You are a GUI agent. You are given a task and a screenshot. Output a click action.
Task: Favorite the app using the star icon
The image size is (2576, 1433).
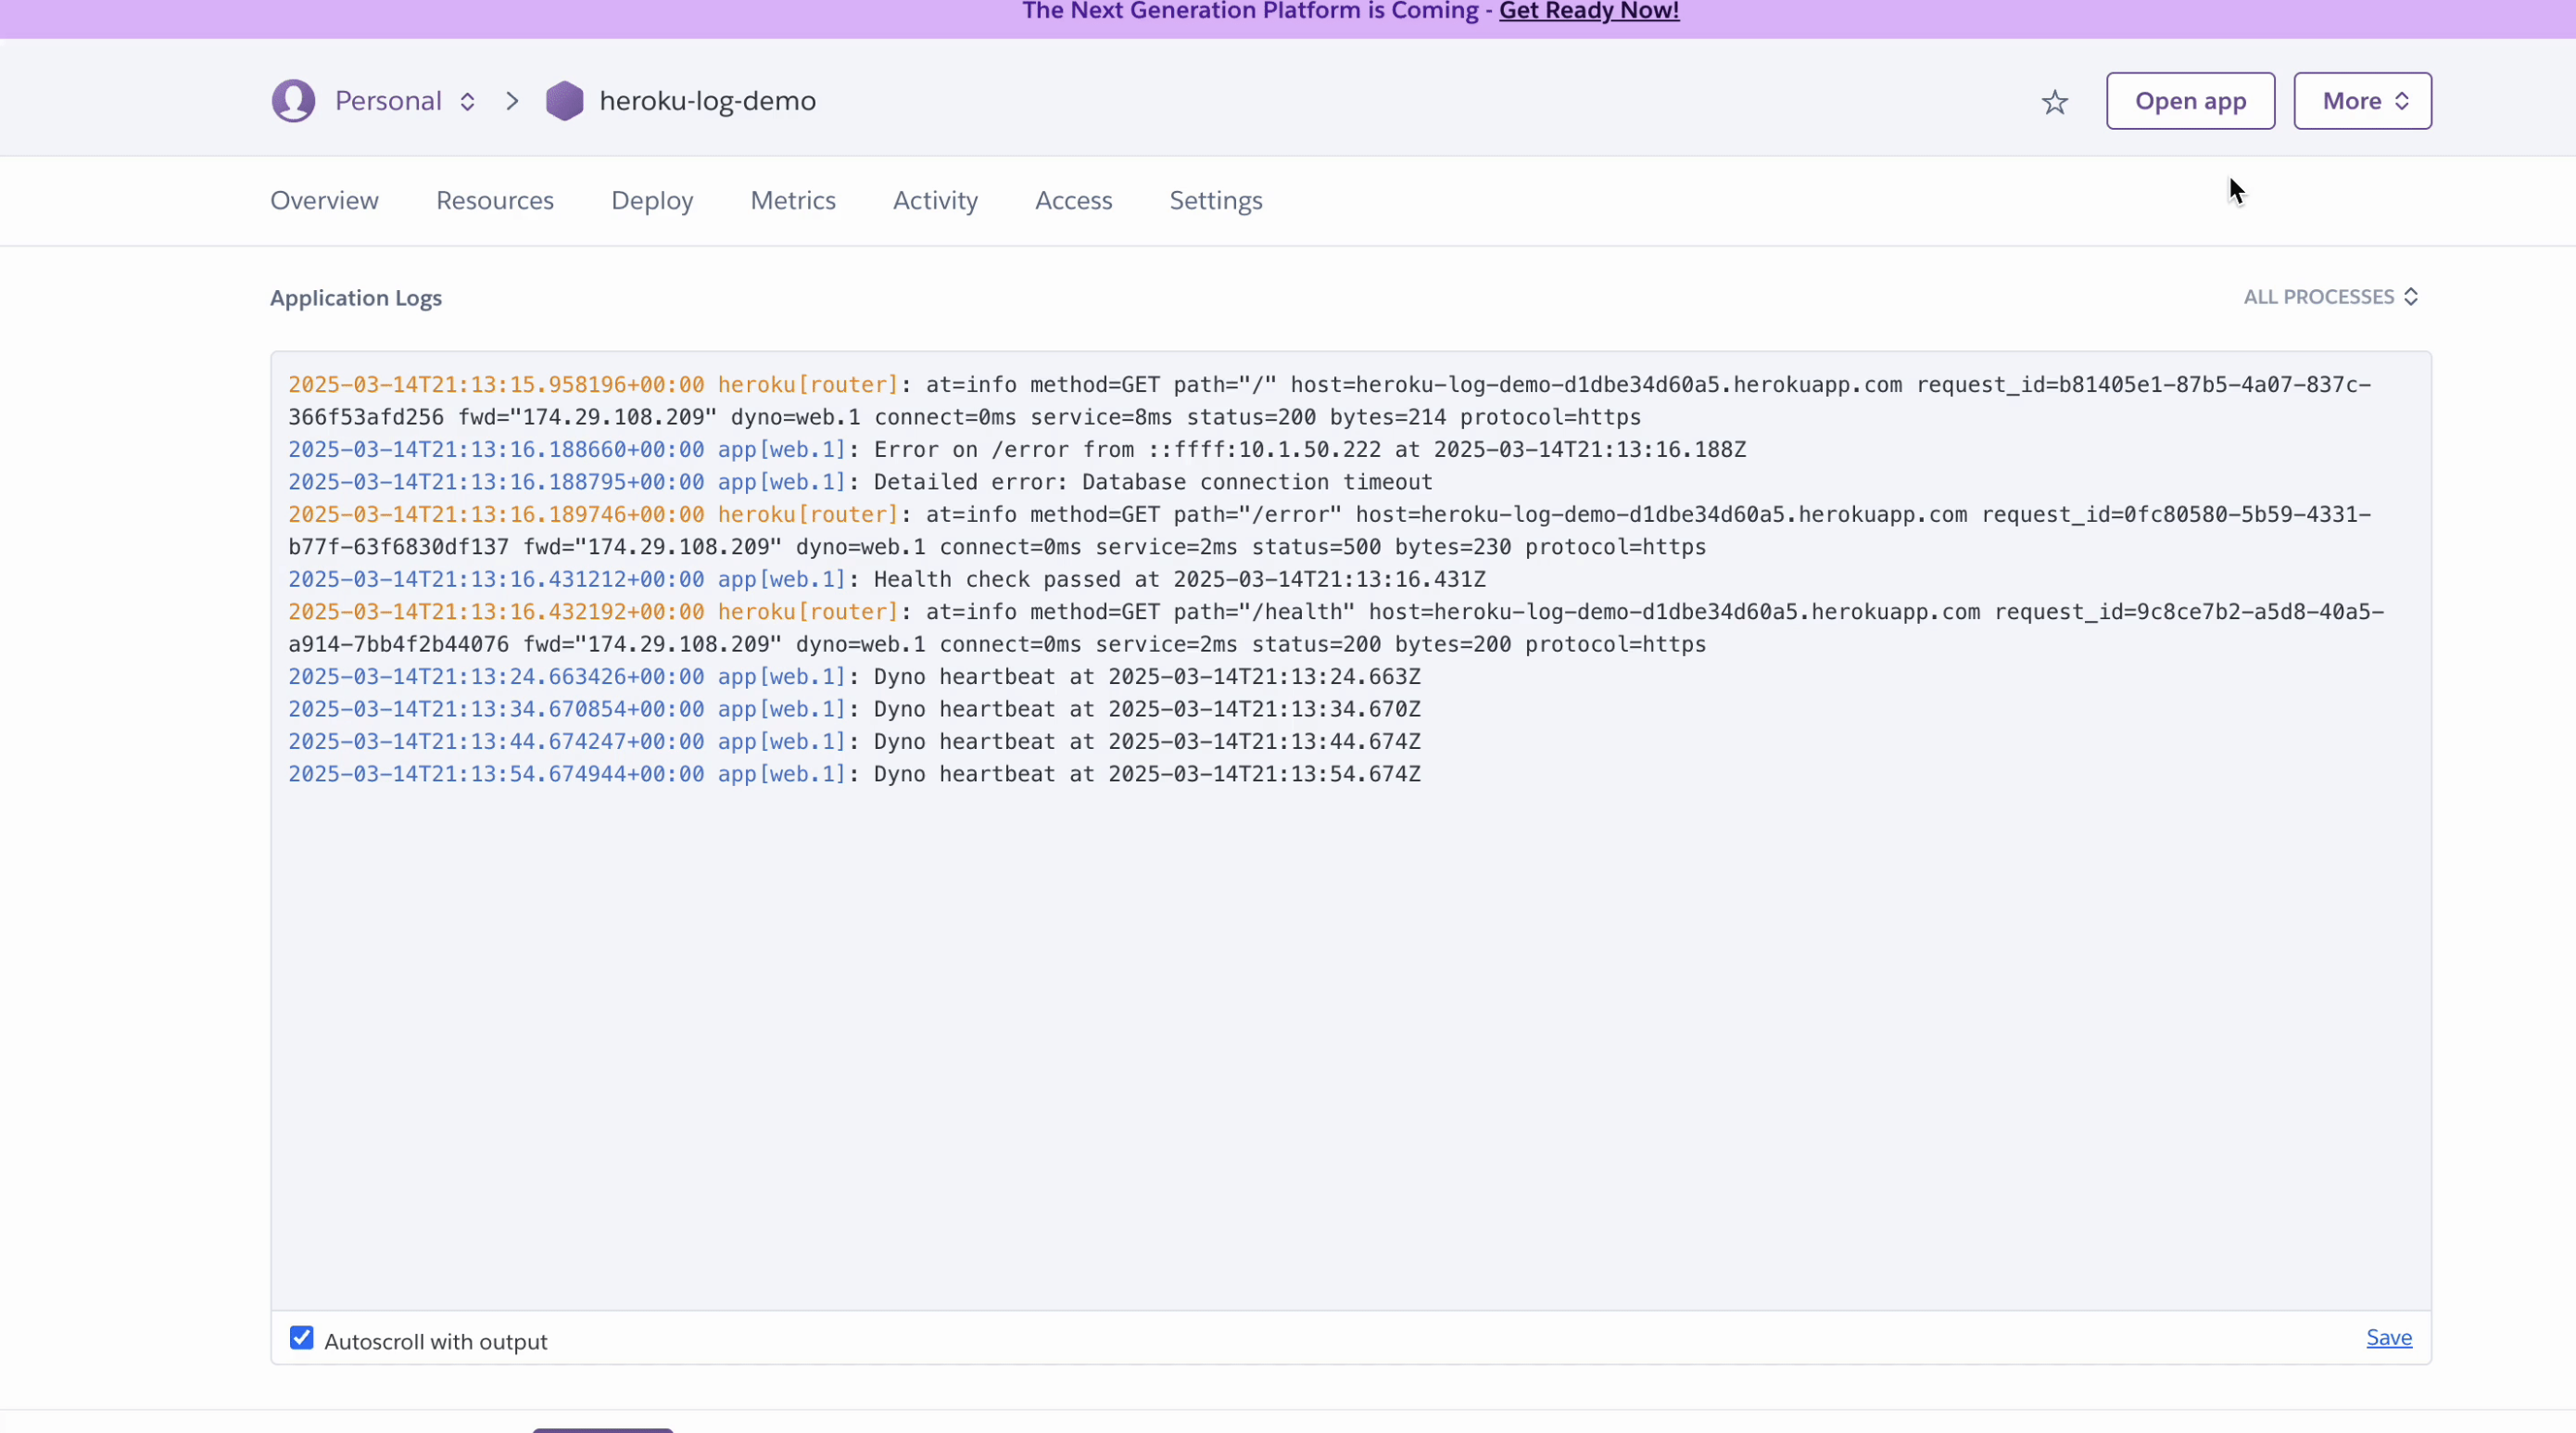(2055, 100)
